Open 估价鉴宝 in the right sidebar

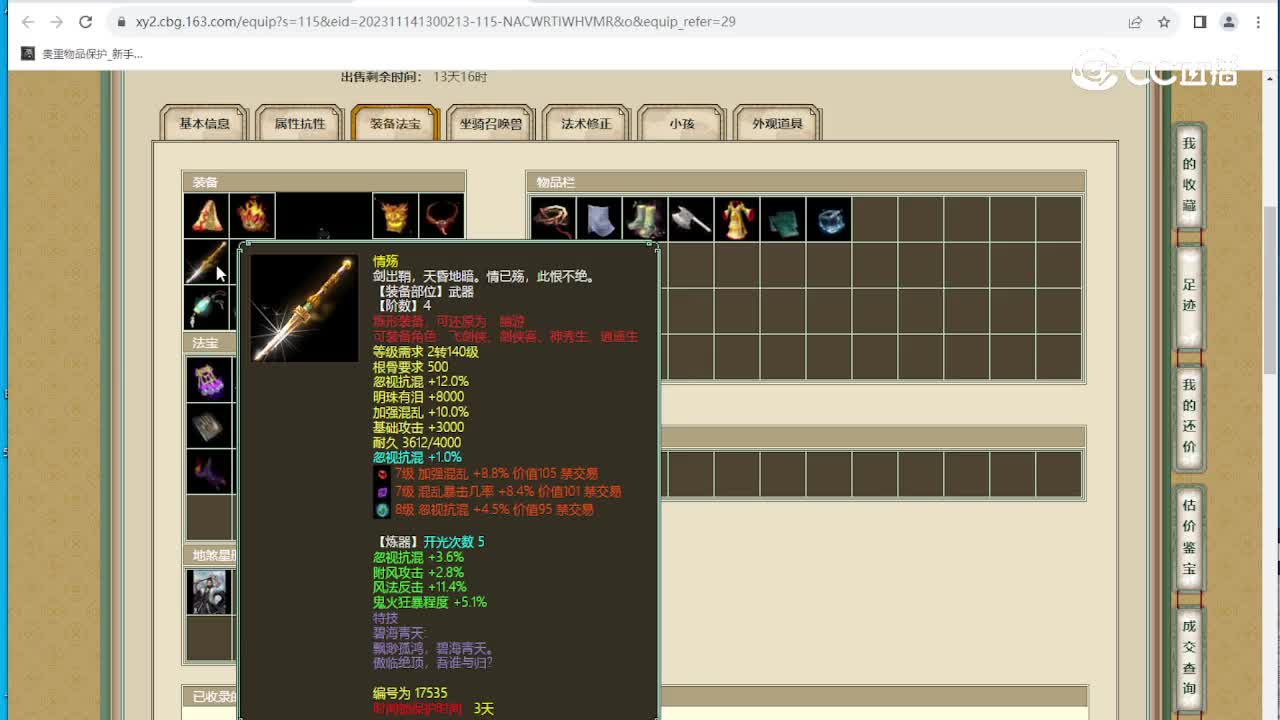click(x=1189, y=537)
